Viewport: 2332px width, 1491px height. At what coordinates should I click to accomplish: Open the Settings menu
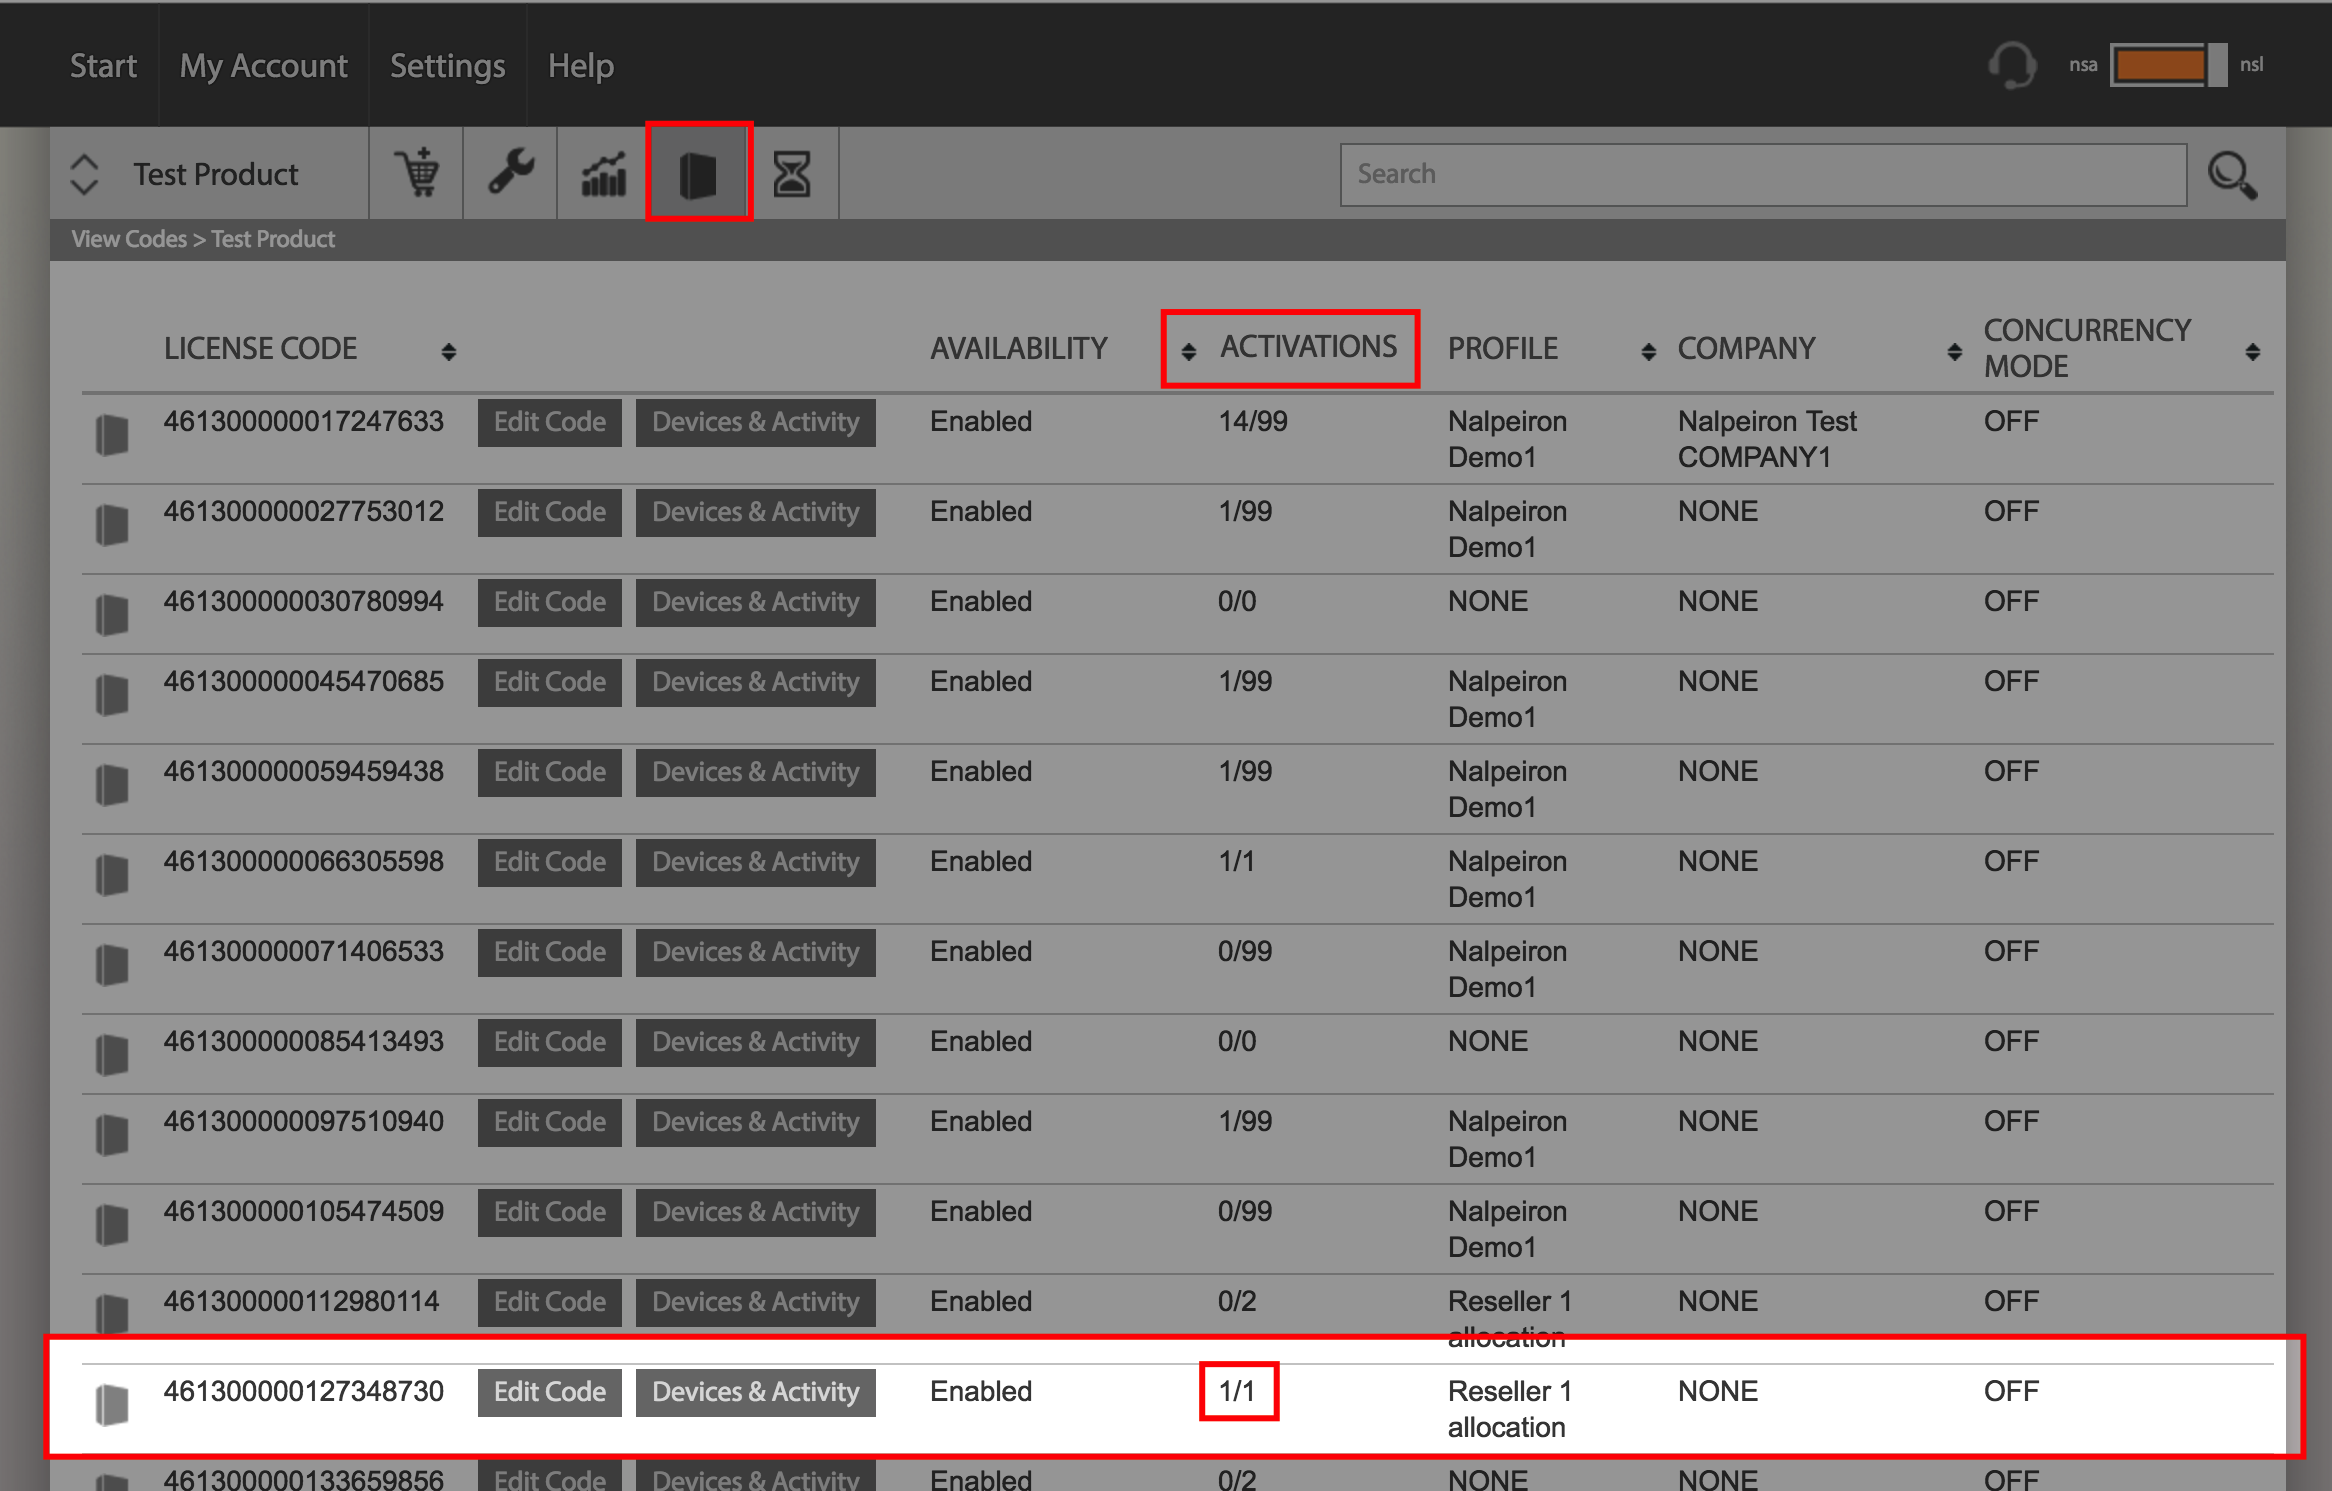(x=447, y=65)
